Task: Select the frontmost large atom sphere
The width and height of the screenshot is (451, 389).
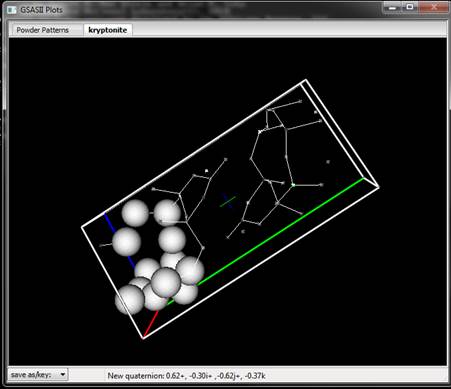Action: pos(166,282)
